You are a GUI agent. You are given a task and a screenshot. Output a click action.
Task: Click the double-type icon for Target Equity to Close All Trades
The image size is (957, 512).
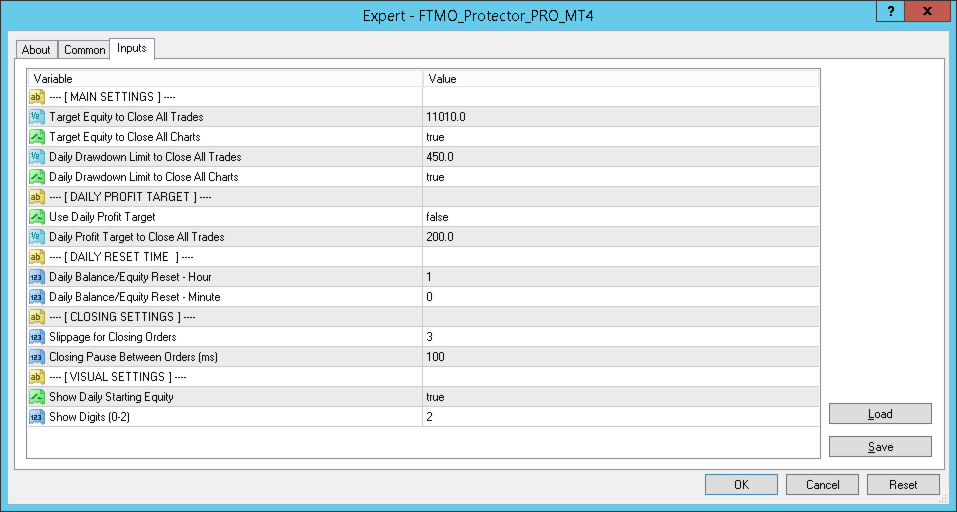pyautogui.click(x=37, y=117)
